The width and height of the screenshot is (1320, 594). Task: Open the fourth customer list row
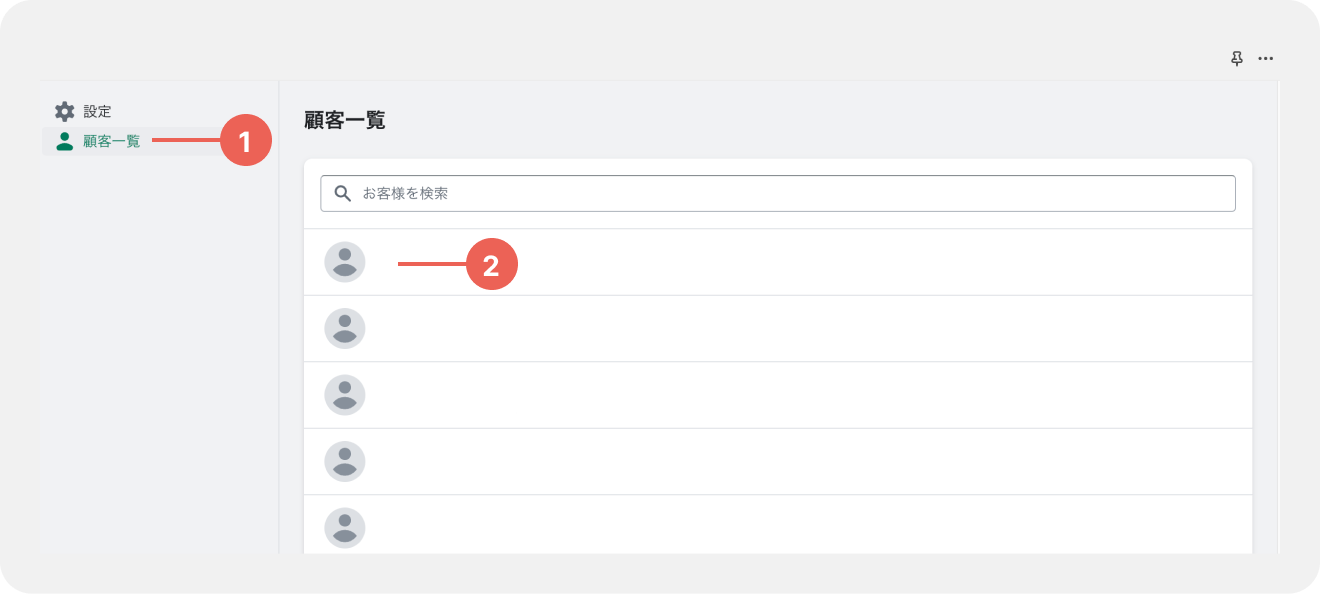tap(778, 462)
